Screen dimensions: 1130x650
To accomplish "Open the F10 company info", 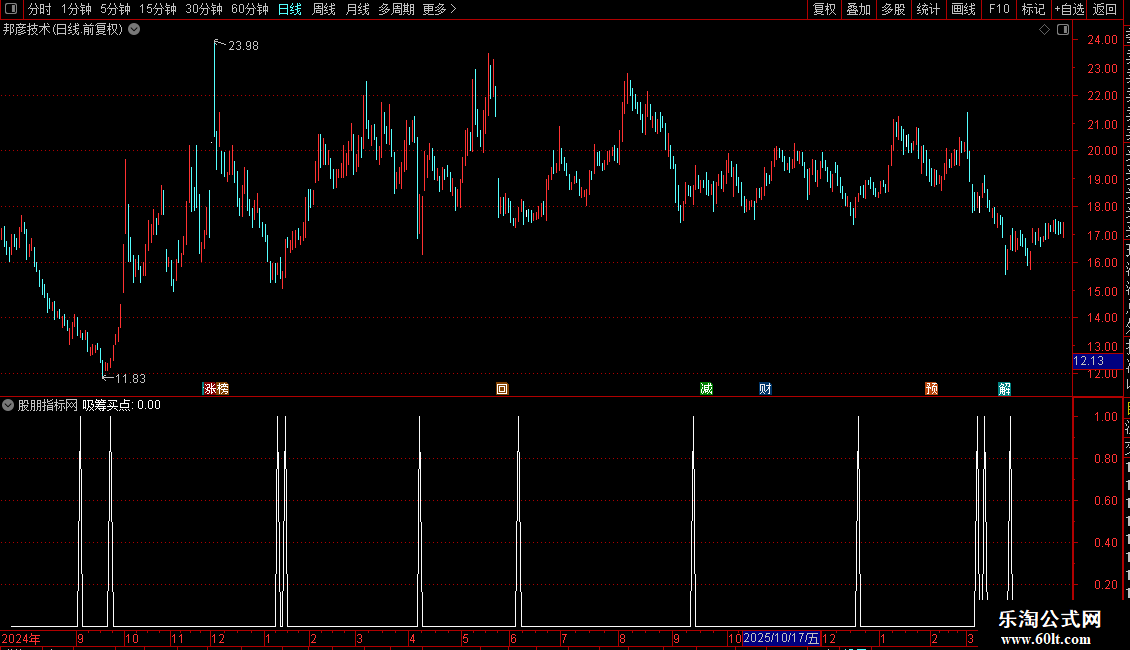I will tap(999, 9).
